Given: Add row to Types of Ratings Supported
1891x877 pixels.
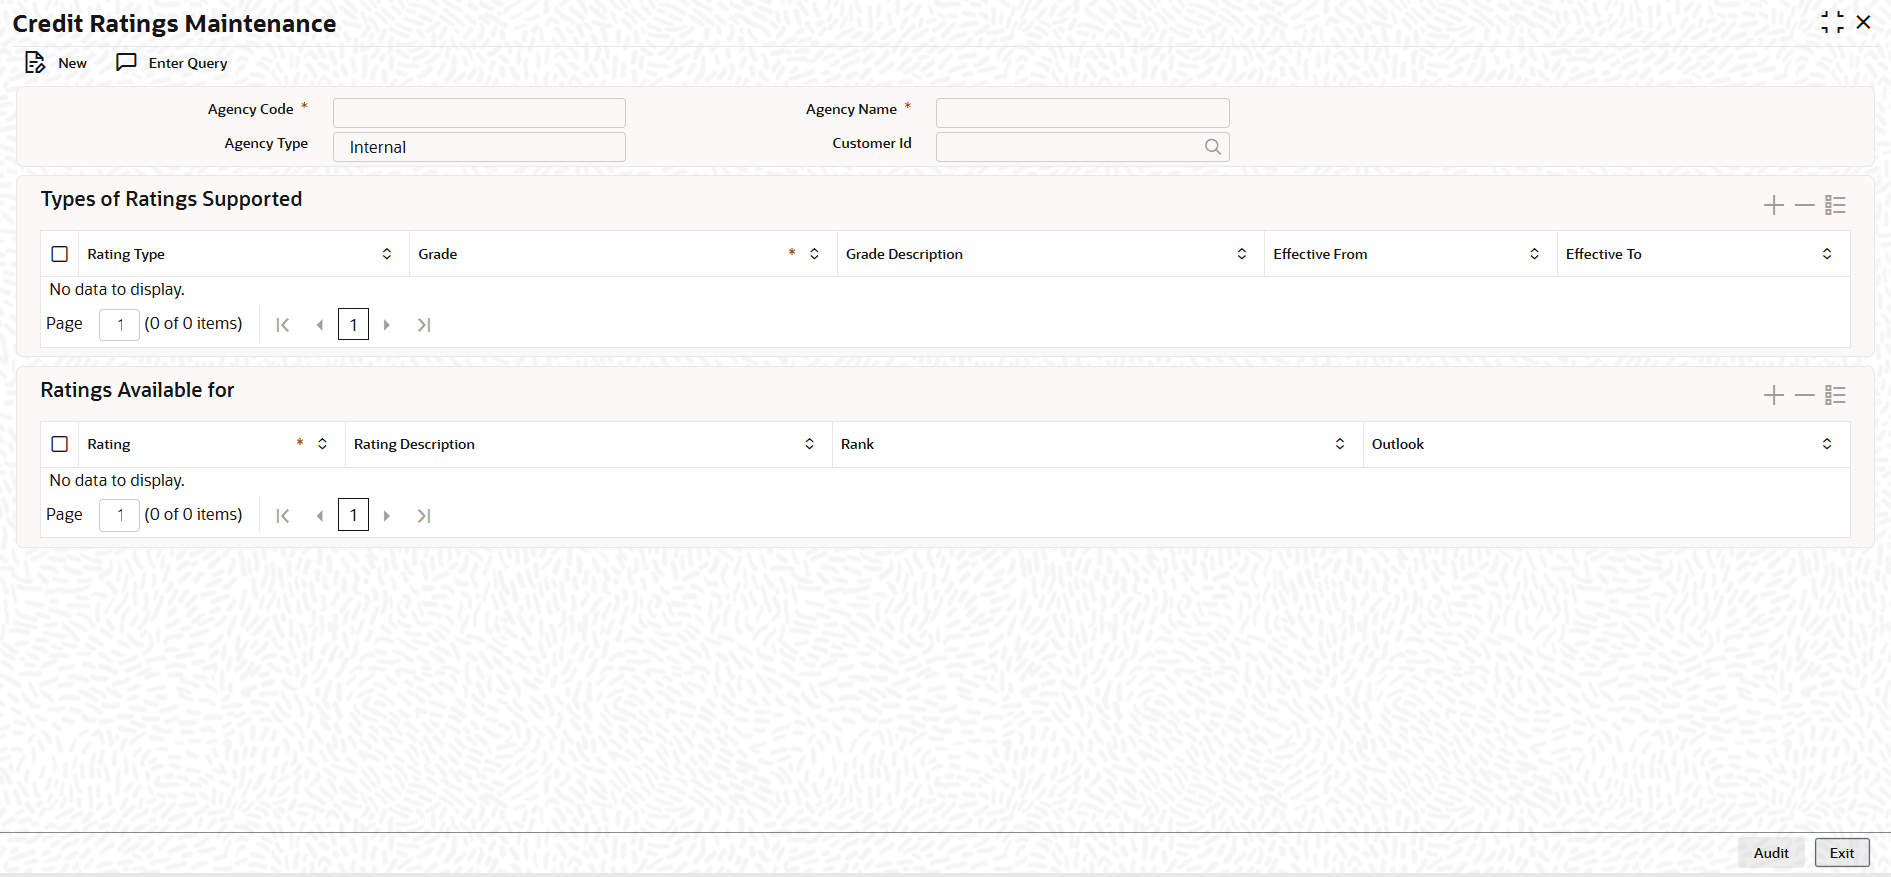Looking at the screenshot, I should click(x=1774, y=205).
